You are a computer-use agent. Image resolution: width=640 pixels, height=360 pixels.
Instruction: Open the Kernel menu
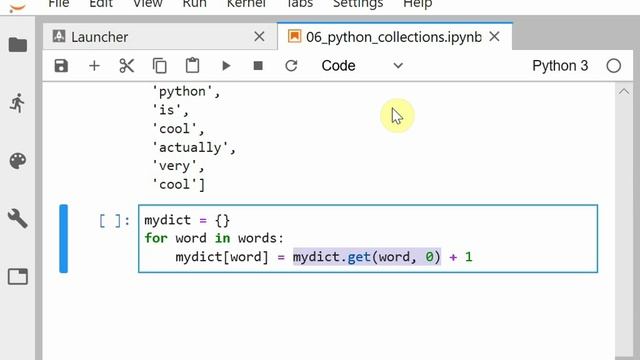[x=246, y=4]
